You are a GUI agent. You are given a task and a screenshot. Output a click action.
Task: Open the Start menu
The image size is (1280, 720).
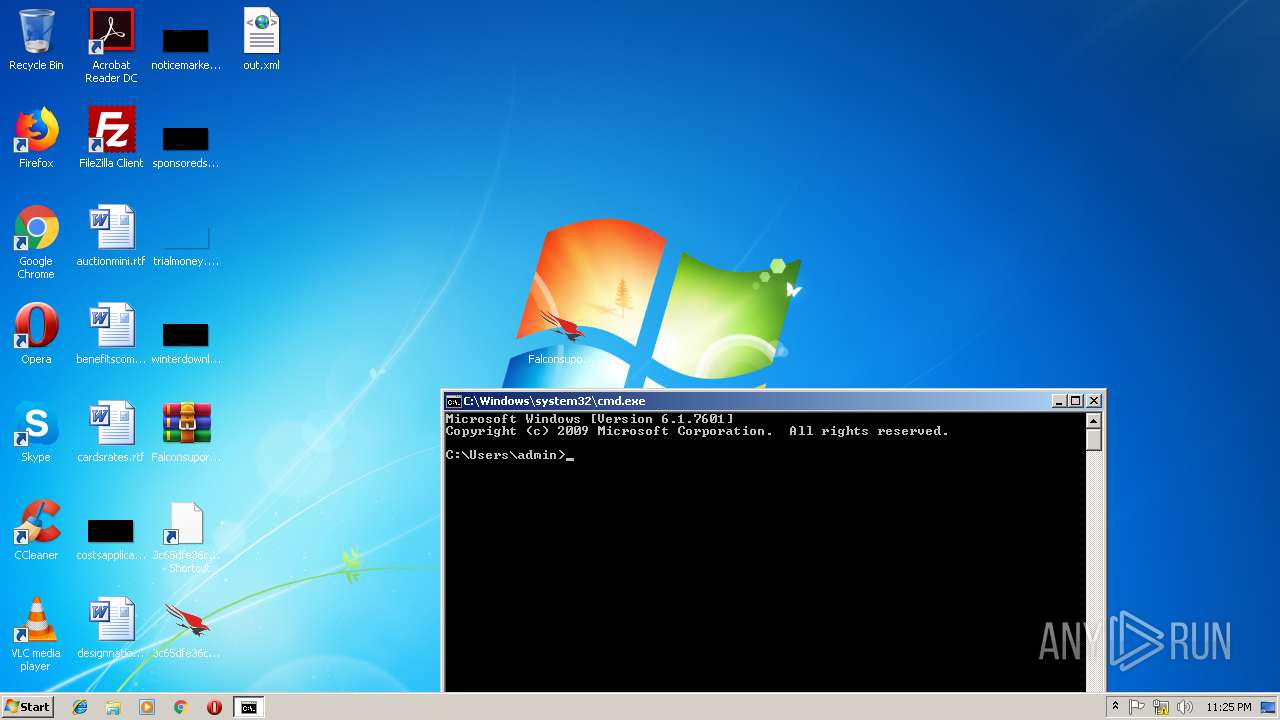click(x=27, y=706)
